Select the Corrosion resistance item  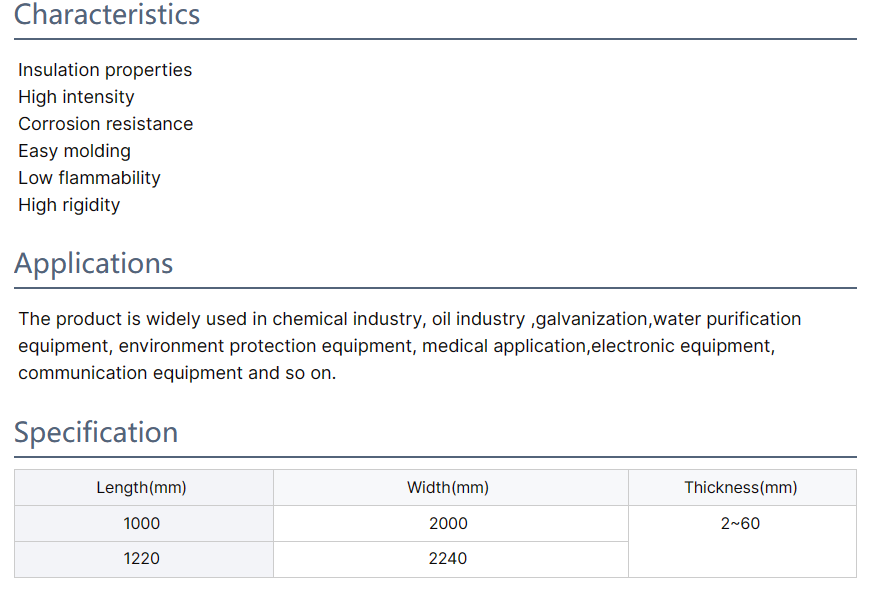point(105,124)
